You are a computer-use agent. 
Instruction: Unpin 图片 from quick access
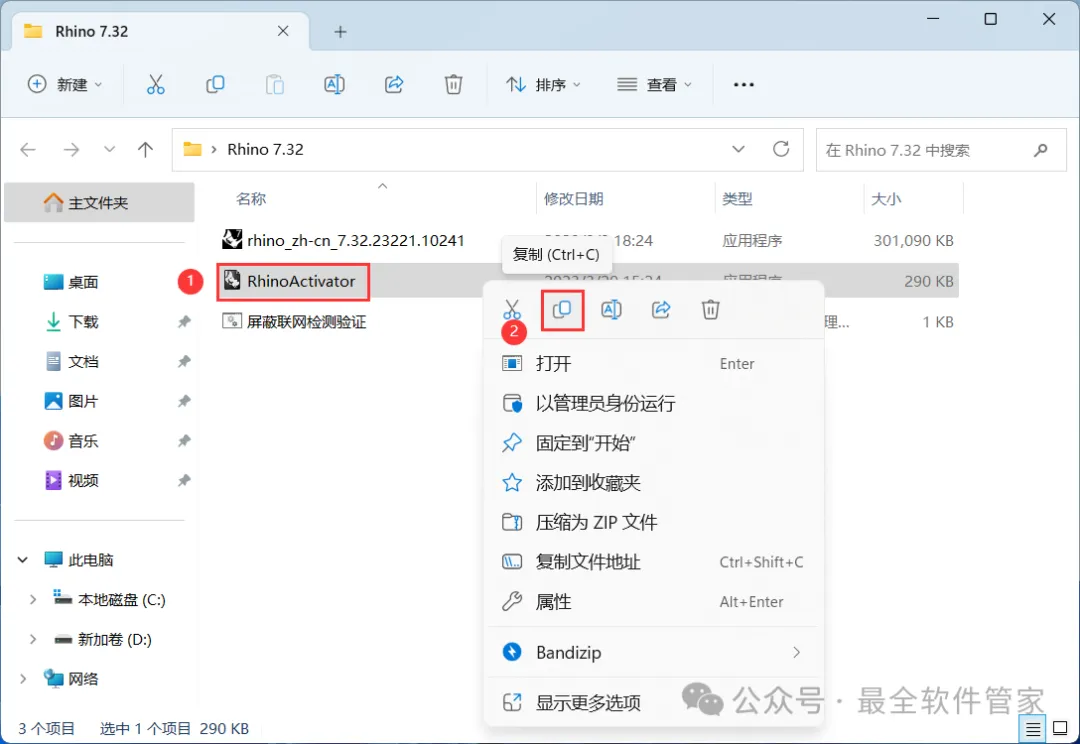point(184,401)
